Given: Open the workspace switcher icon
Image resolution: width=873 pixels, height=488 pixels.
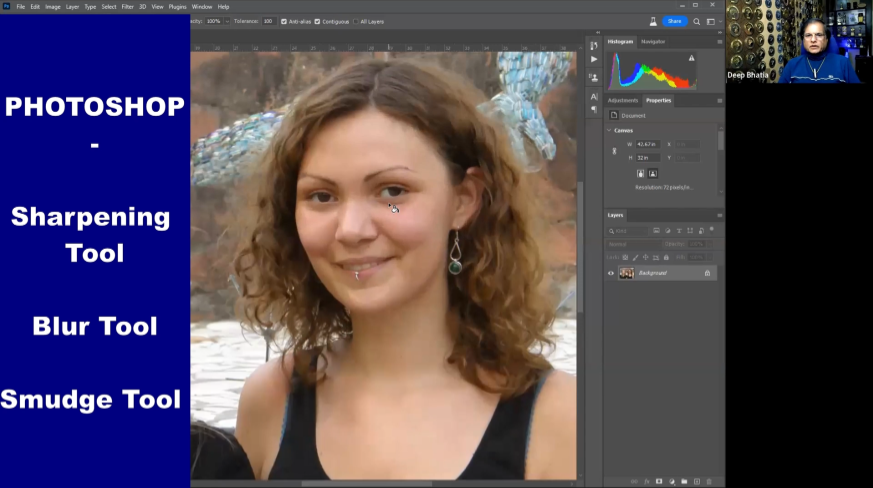Looking at the screenshot, I should pos(711,21).
